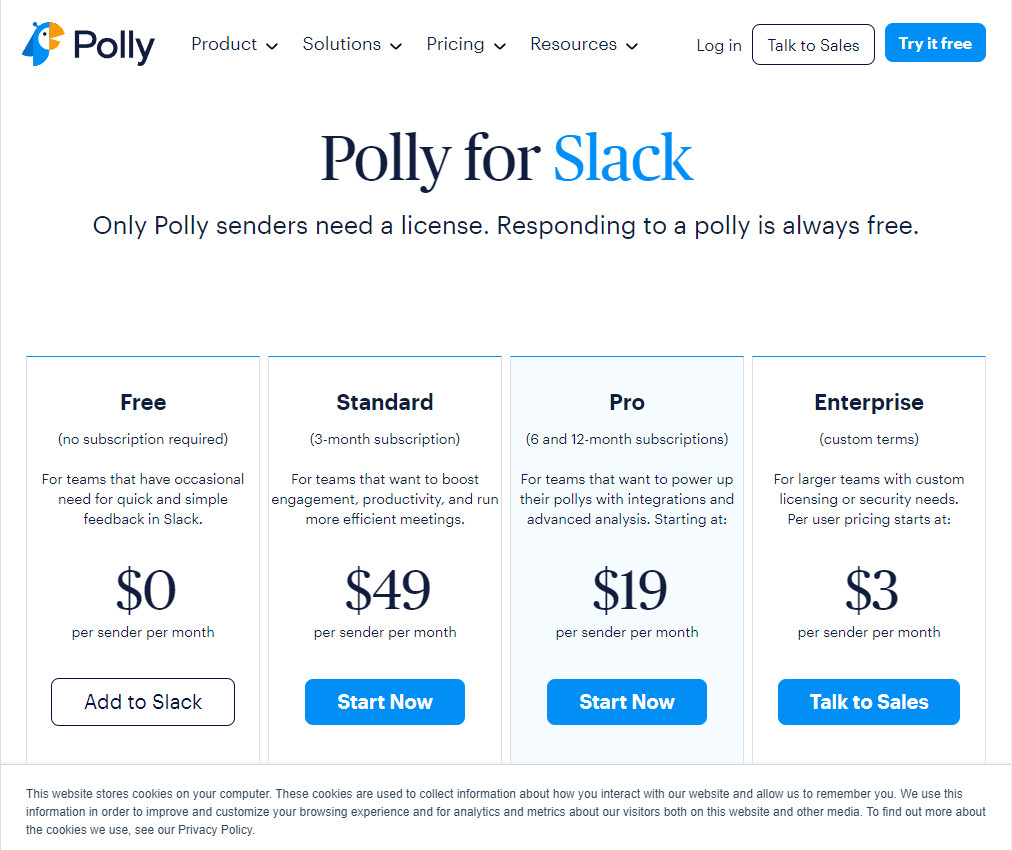1012x850 pixels.
Task: Open the Resources menu item
Action: coord(573,44)
